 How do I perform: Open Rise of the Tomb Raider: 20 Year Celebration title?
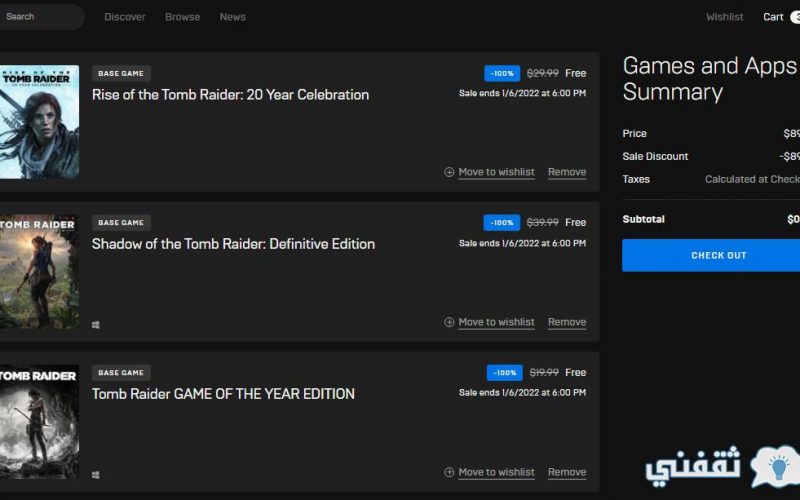click(x=230, y=95)
